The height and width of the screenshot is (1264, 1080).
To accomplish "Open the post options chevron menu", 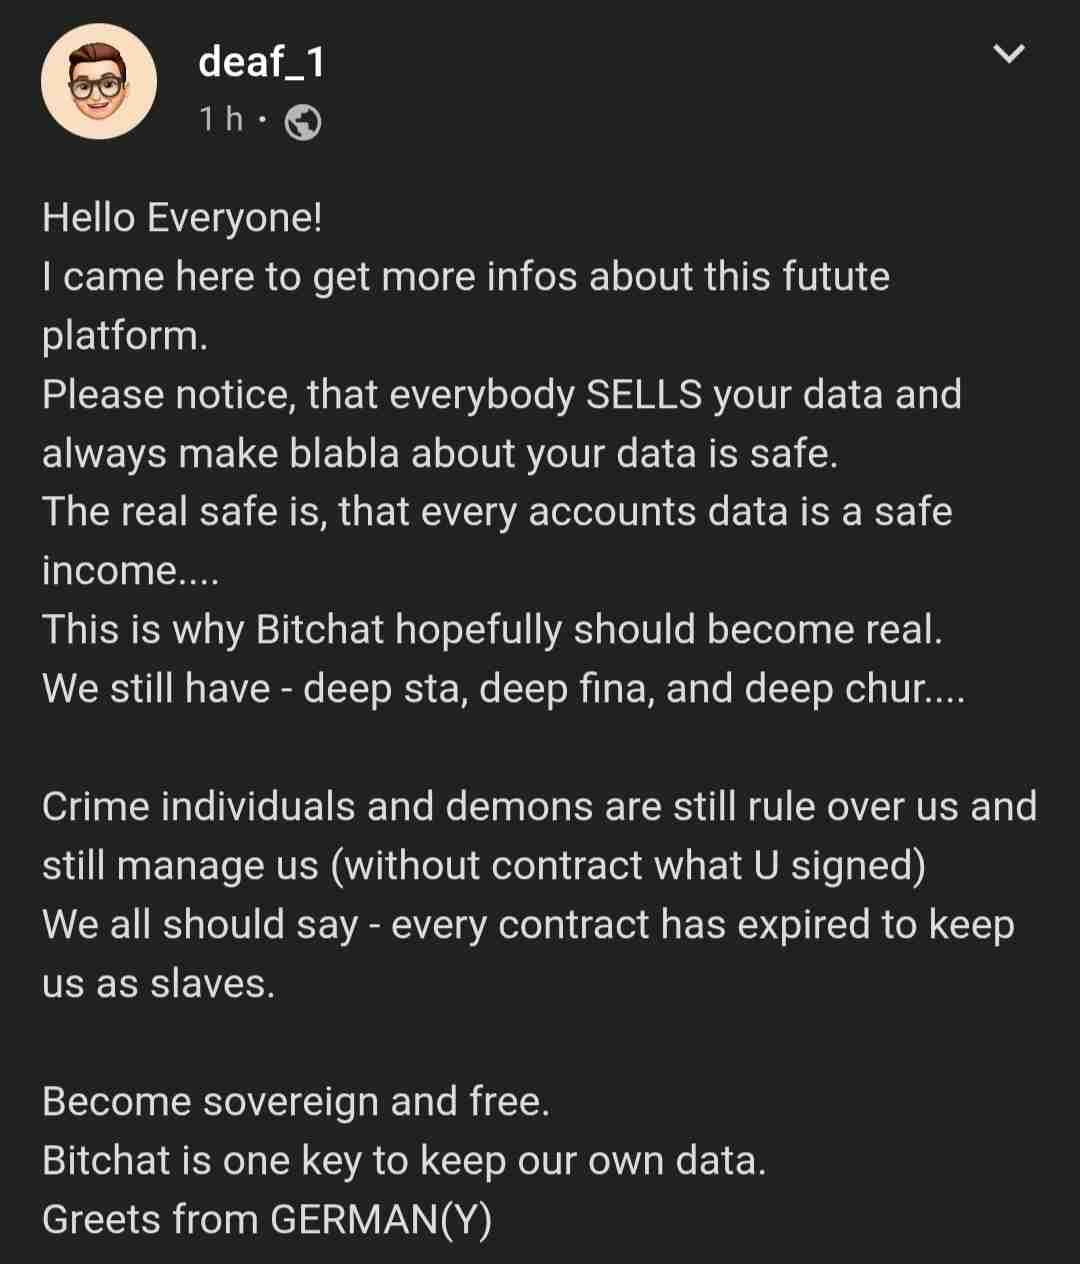I will 1009,53.
